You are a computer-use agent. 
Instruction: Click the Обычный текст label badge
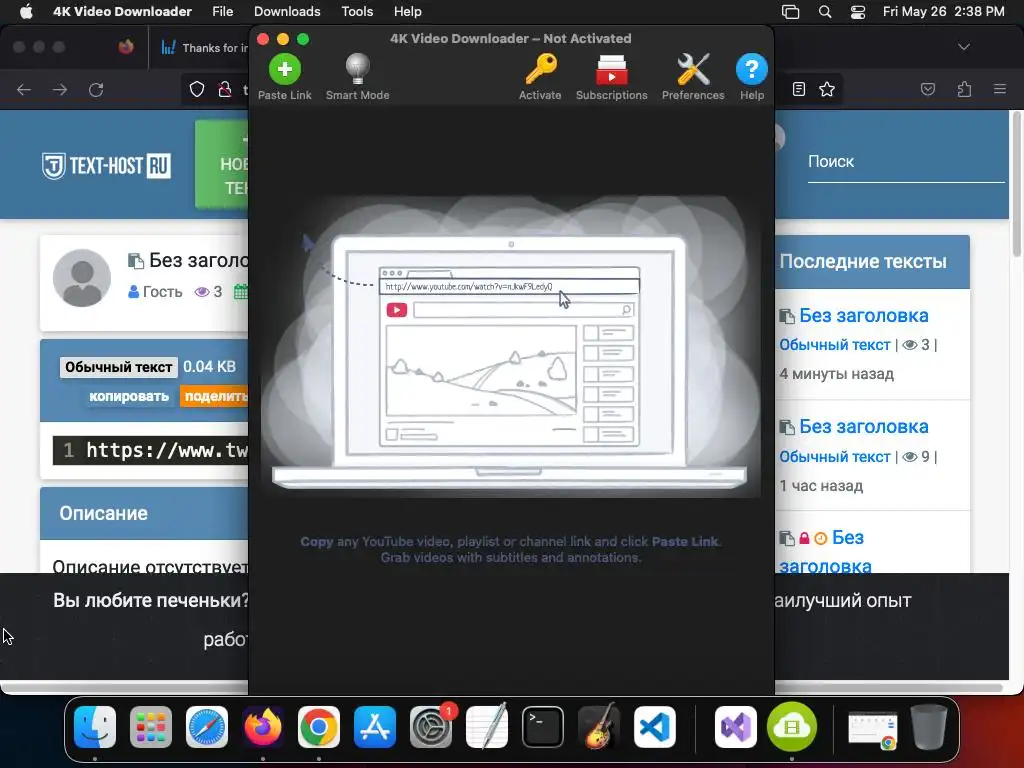click(118, 367)
